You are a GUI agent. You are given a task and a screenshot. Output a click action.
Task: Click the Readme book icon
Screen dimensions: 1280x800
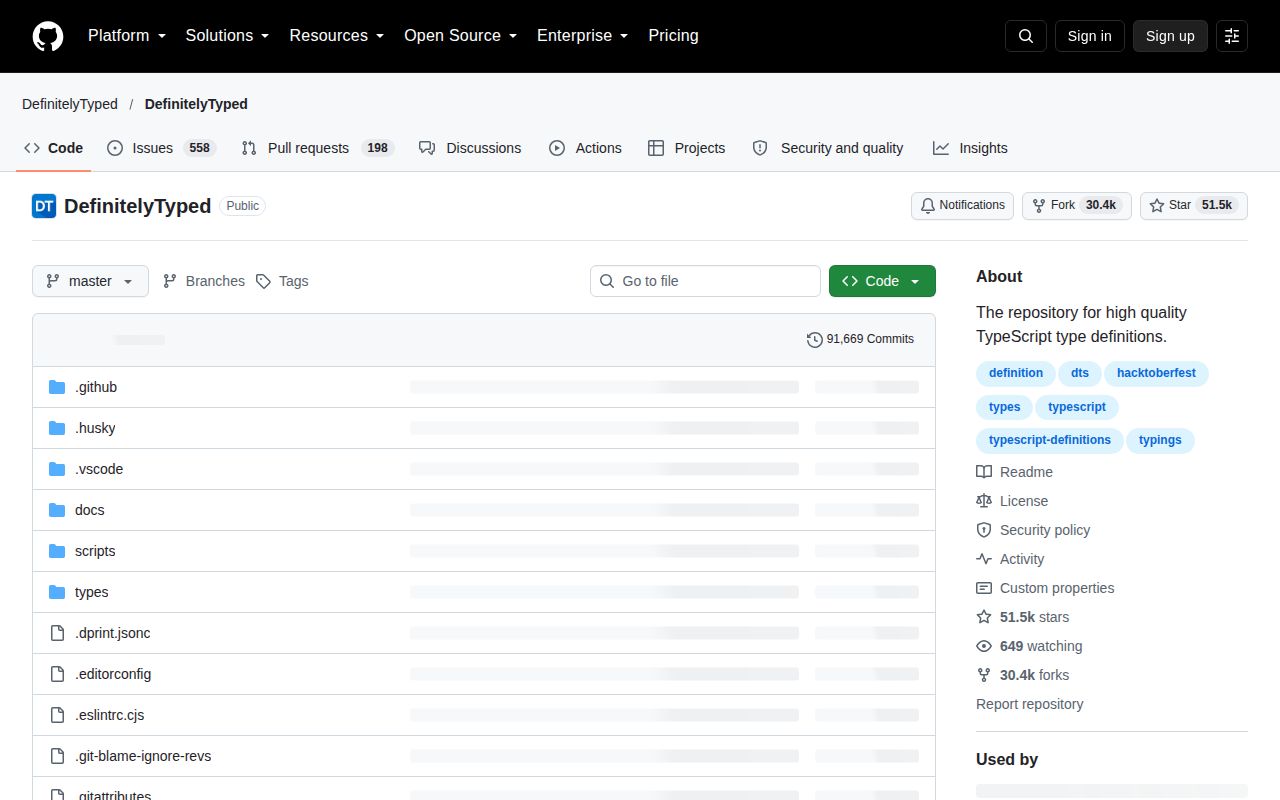(x=984, y=472)
